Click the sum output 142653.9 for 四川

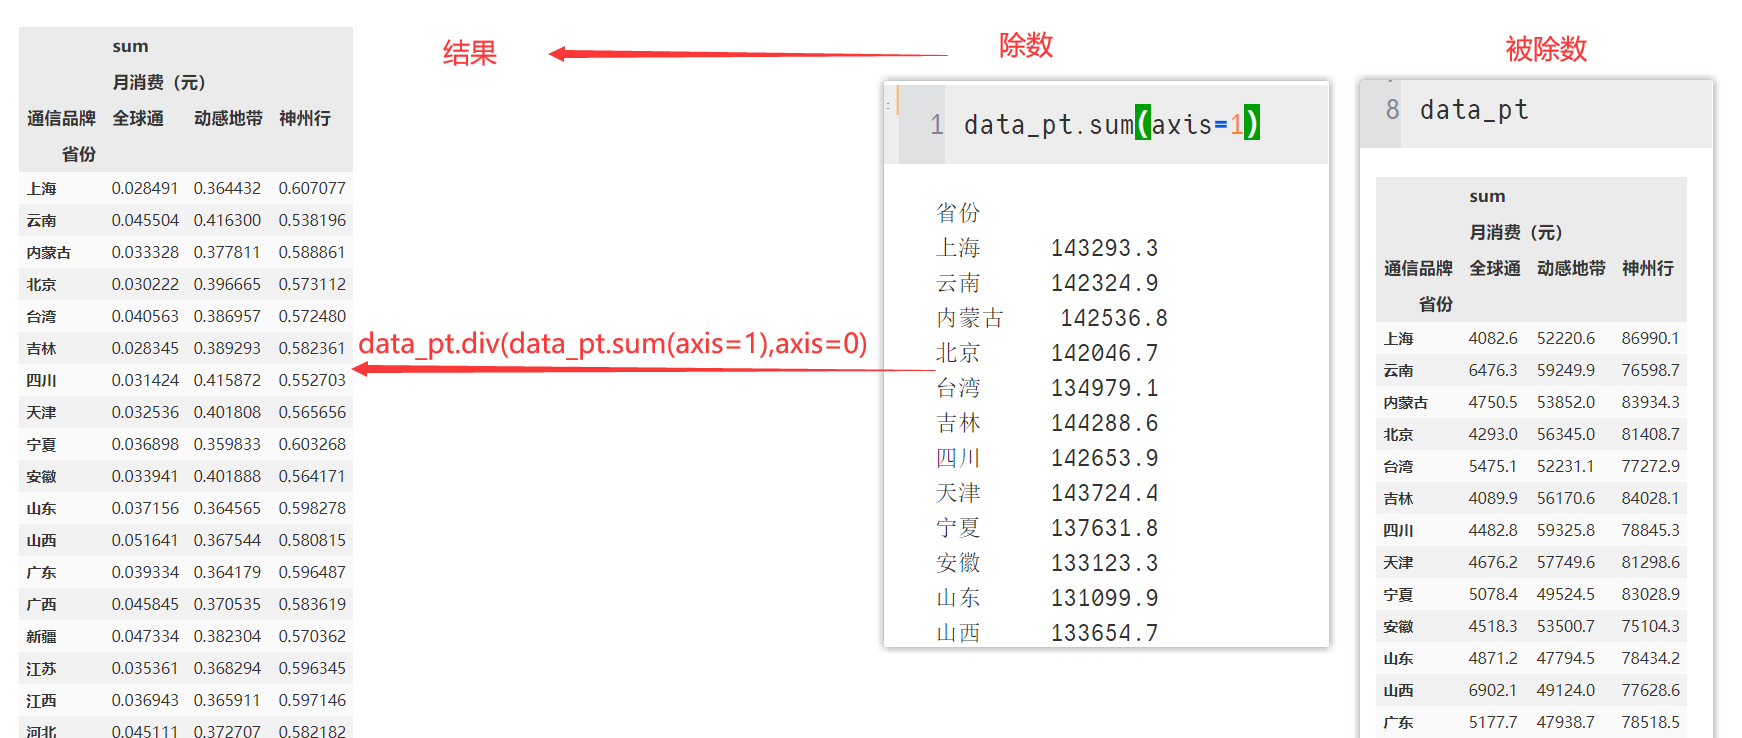click(x=1104, y=458)
